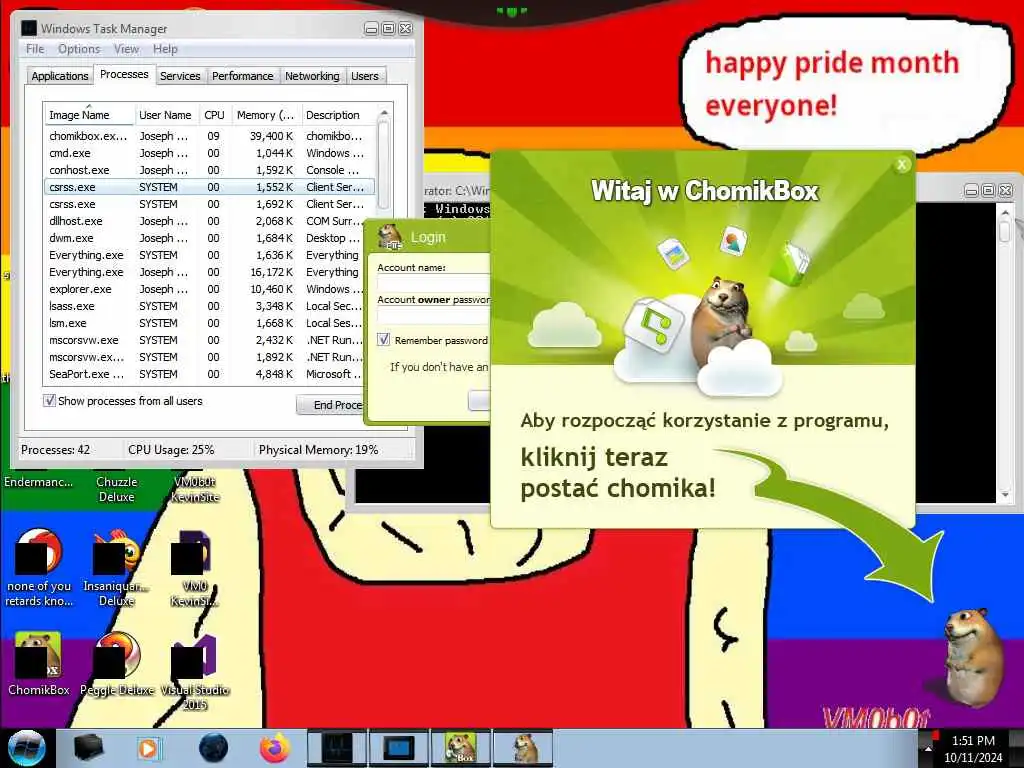Screen dimensions: 1024x768
Task: Toggle Show processes from all users
Action: [49, 400]
